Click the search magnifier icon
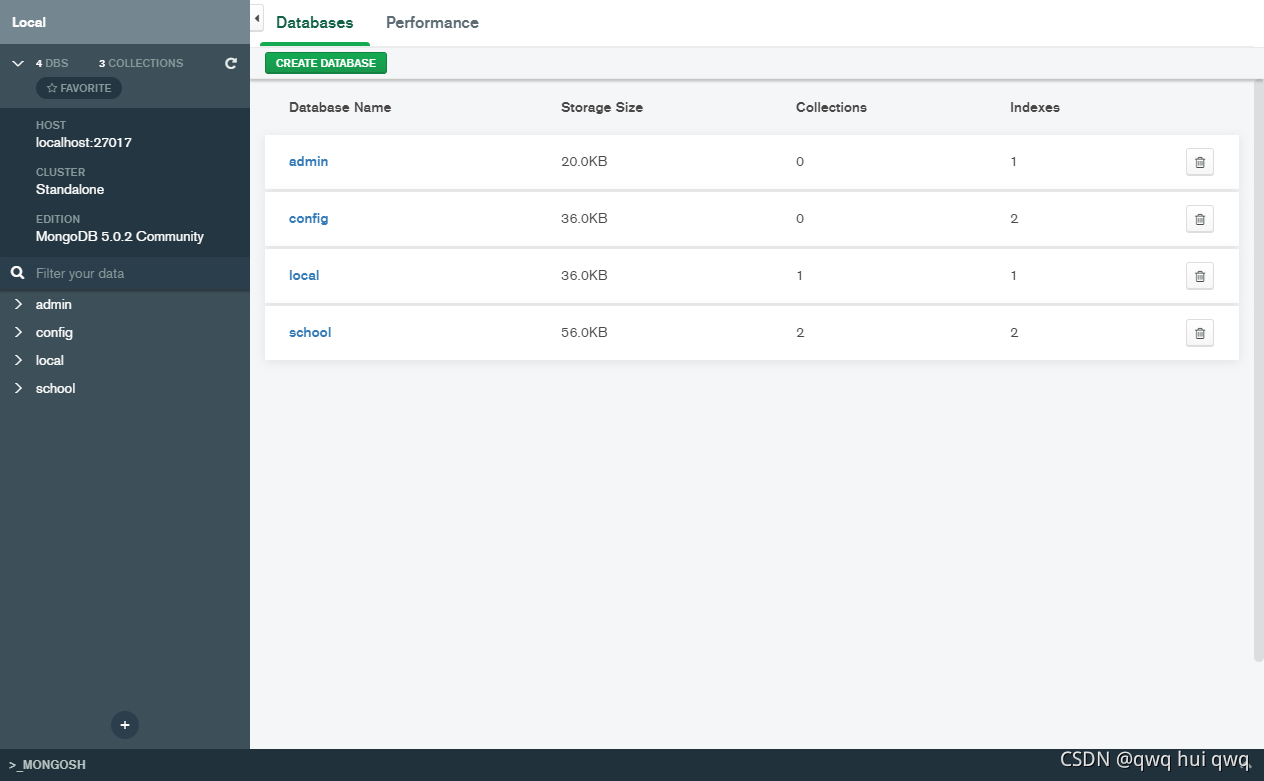 pos(17,273)
